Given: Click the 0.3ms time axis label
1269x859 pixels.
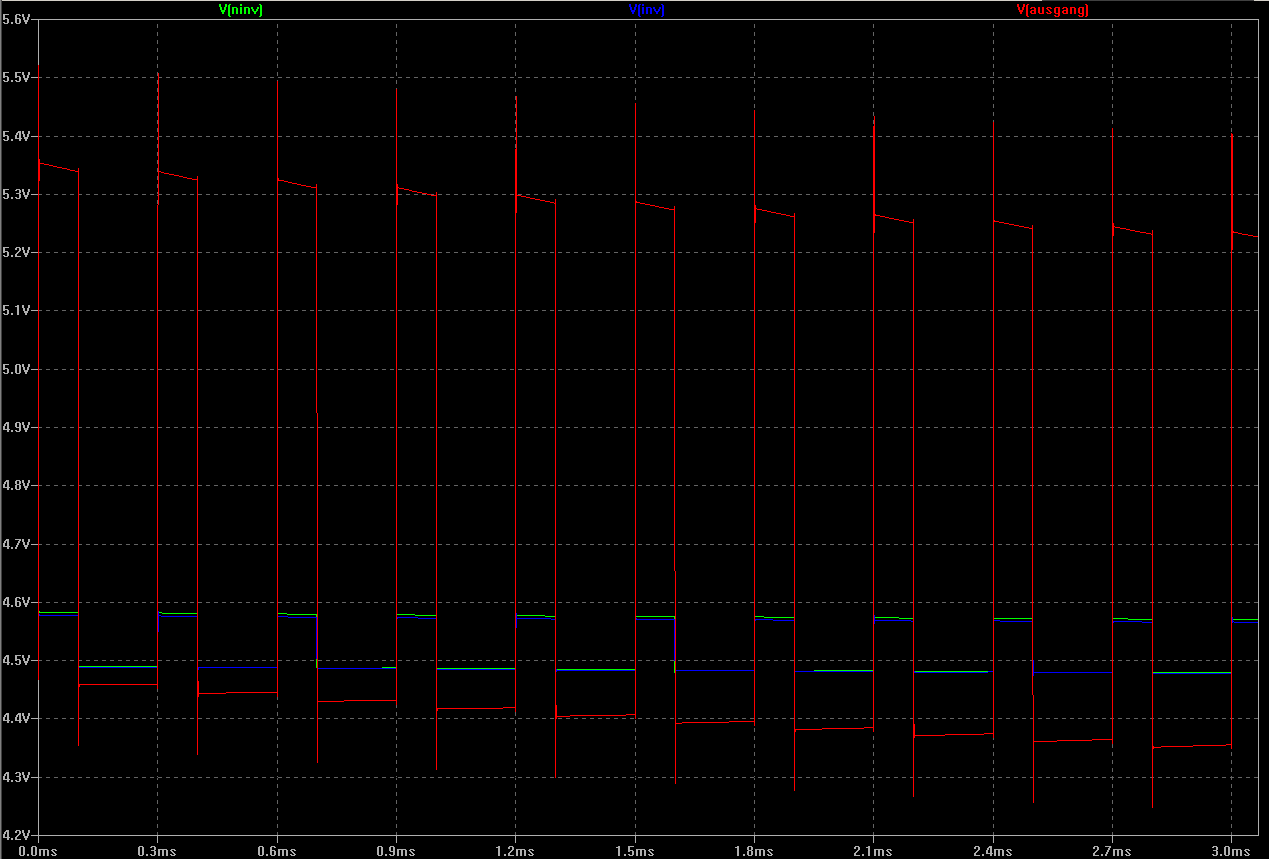Looking at the screenshot, I should click(x=157, y=851).
